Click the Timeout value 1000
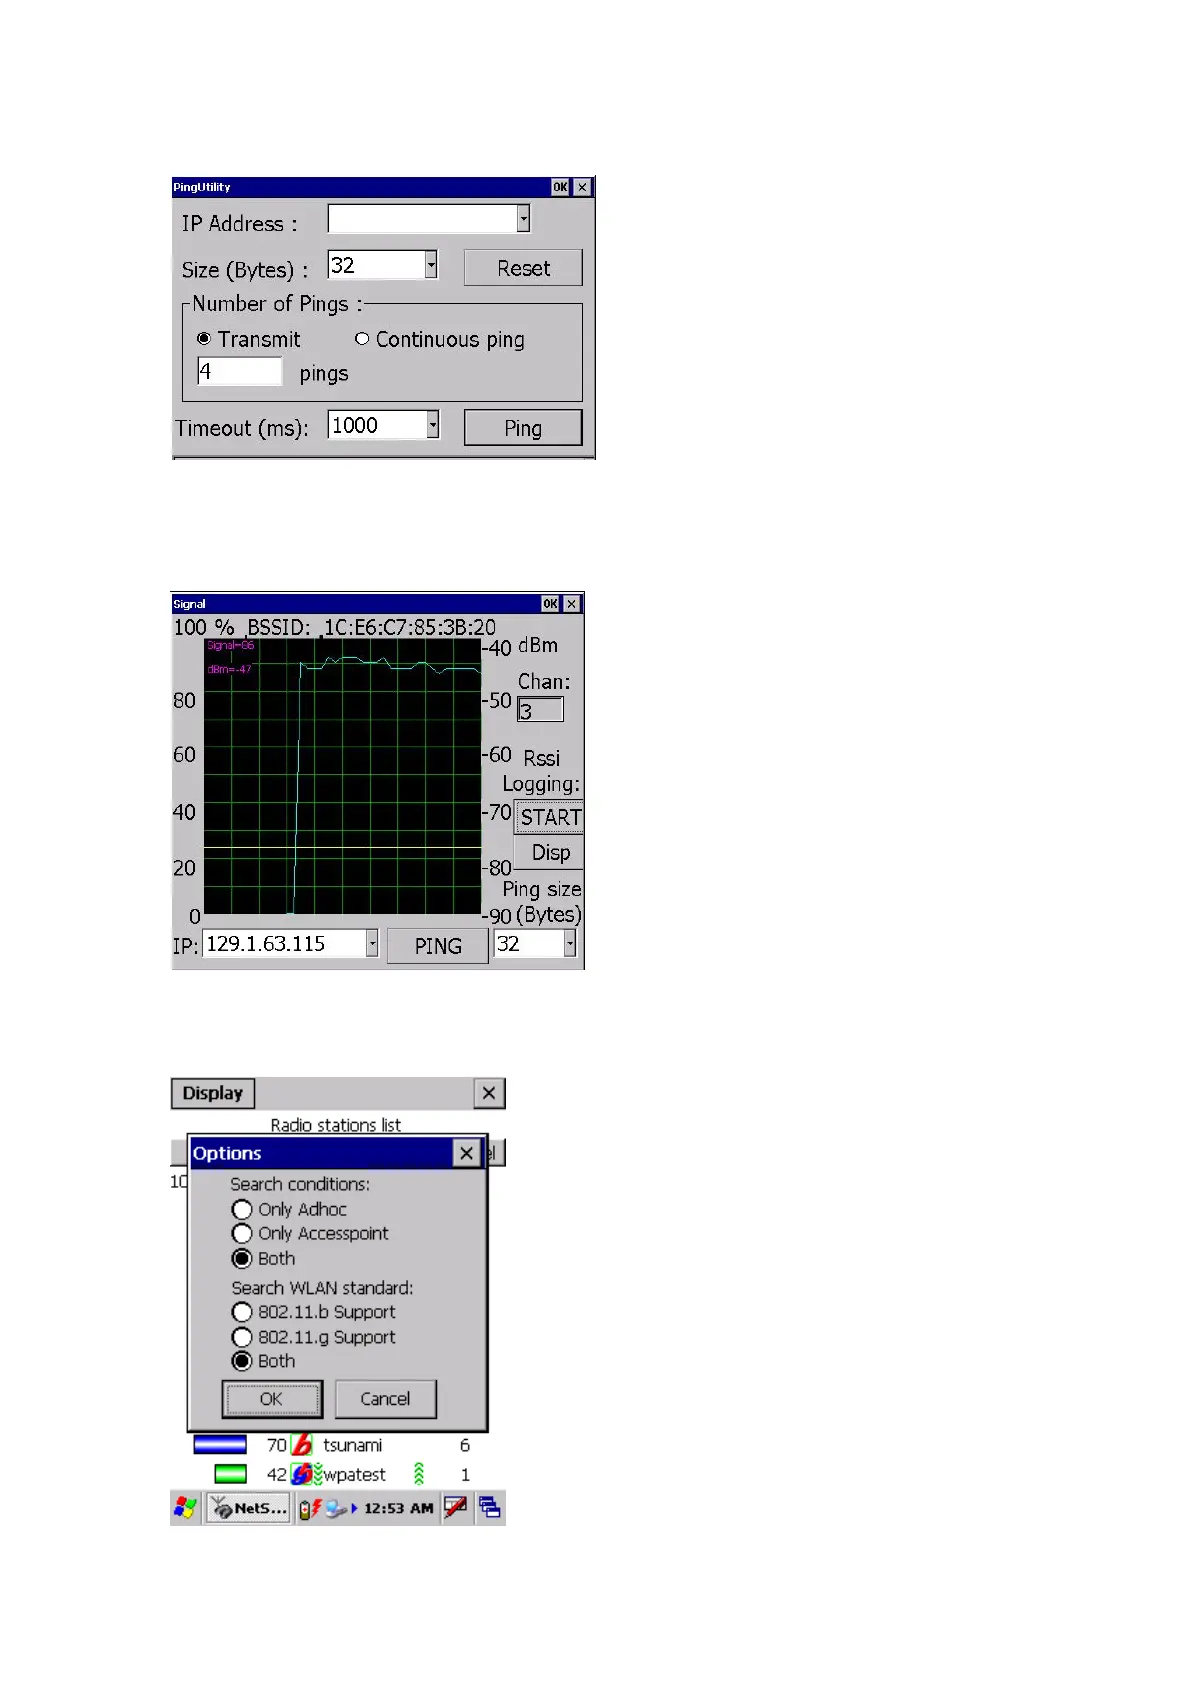1190x1684 pixels. tap(378, 424)
